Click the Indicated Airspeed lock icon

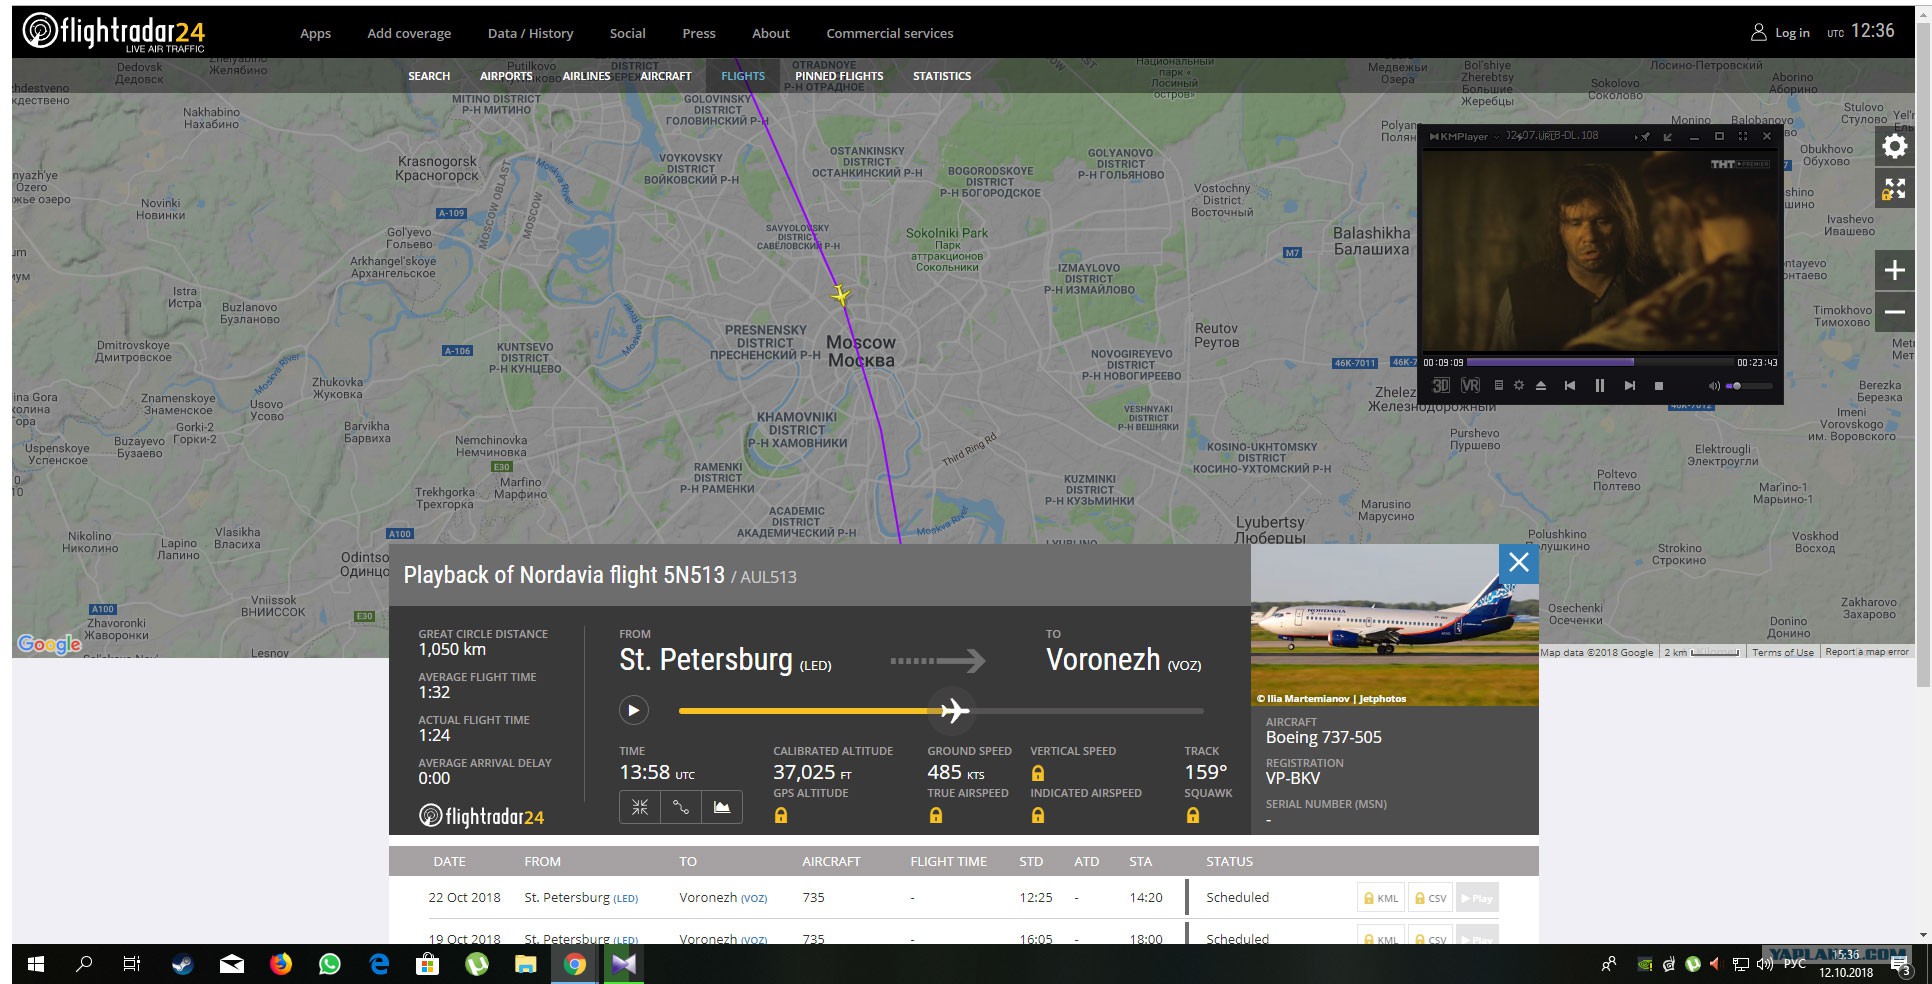pyautogui.click(x=1038, y=816)
